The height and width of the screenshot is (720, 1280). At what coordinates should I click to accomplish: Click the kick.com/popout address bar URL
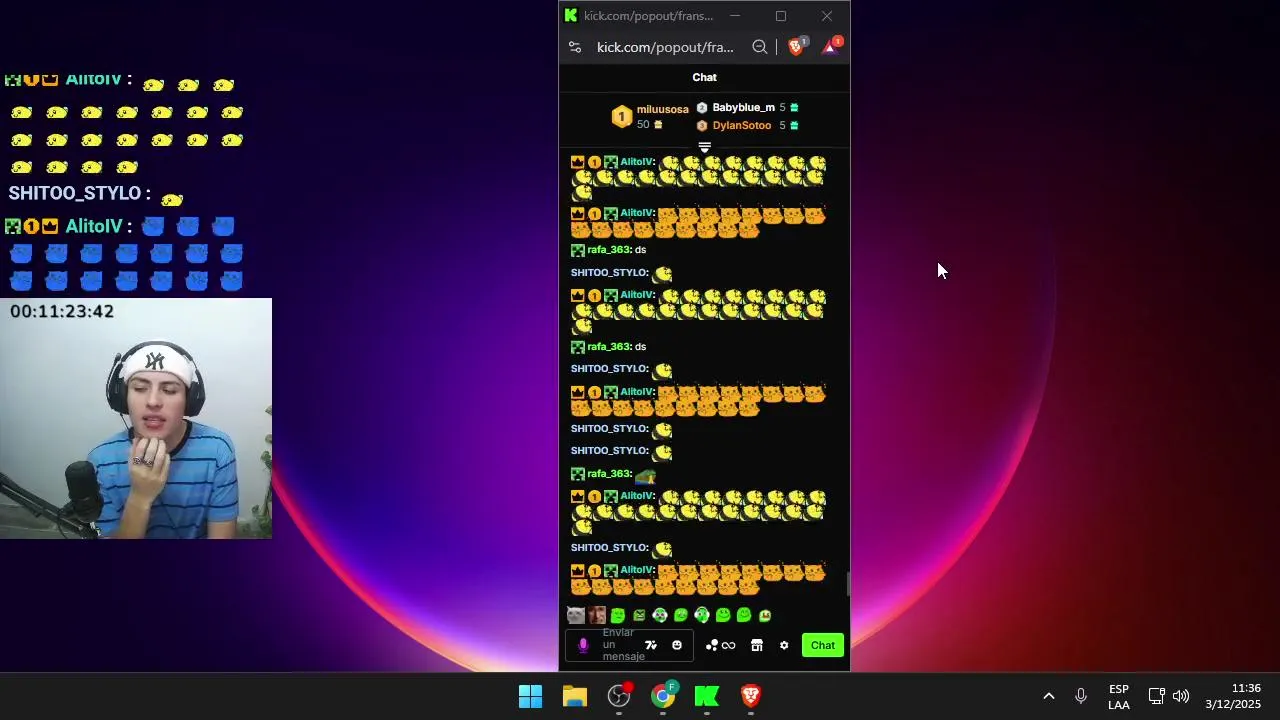coord(665,47)
